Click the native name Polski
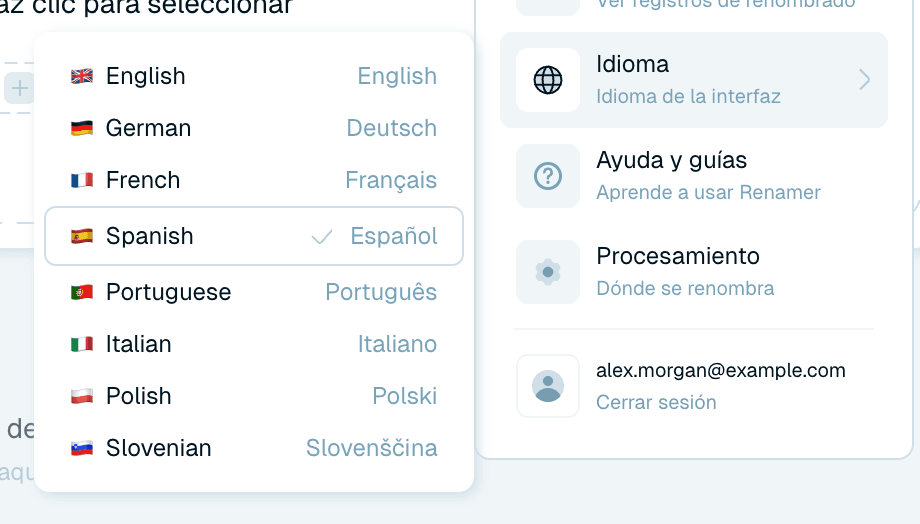920x524 pixels. click(404, 396)
